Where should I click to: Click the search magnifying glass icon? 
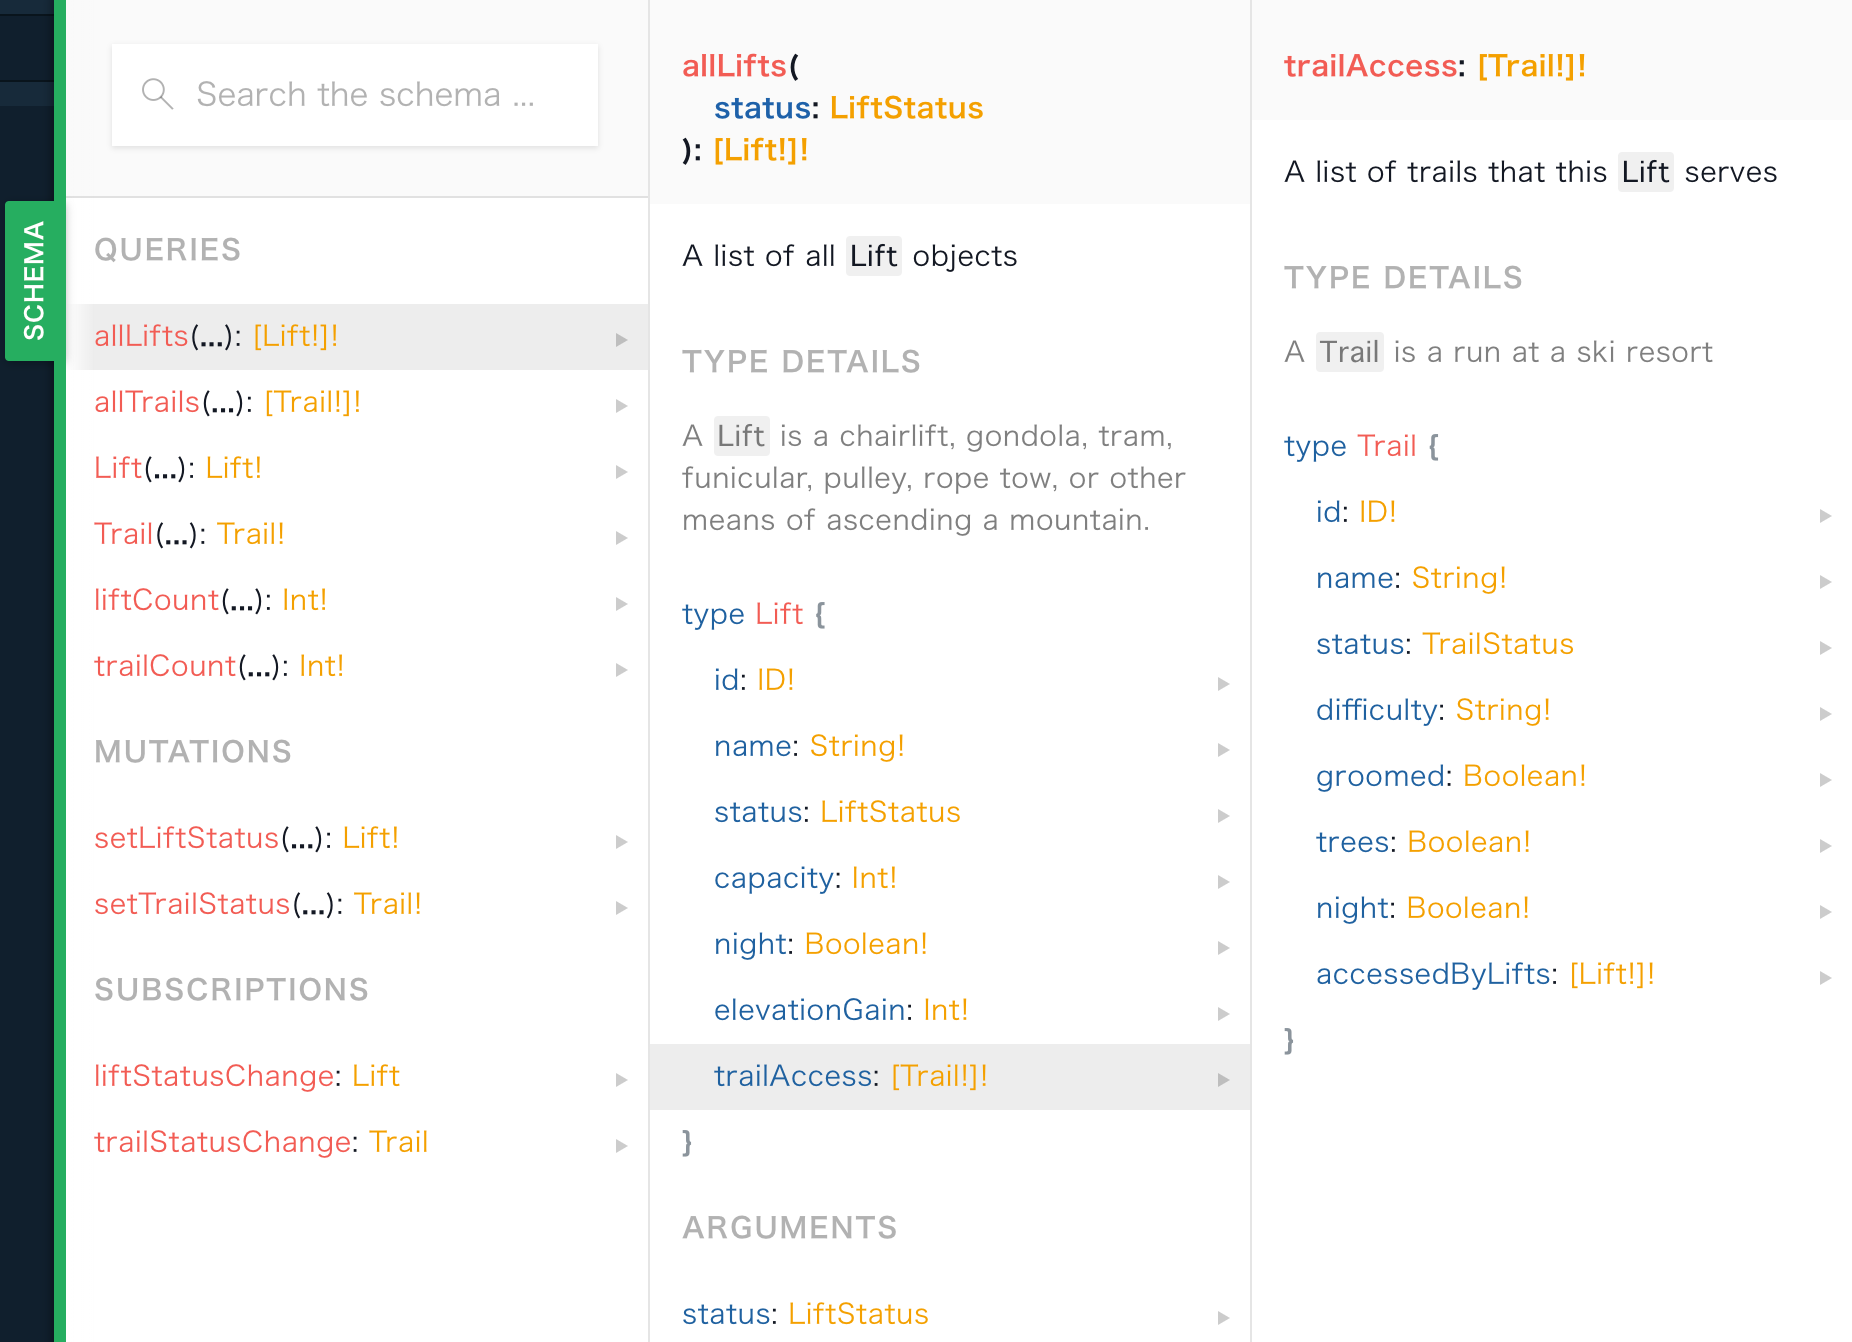pos(157,94)
